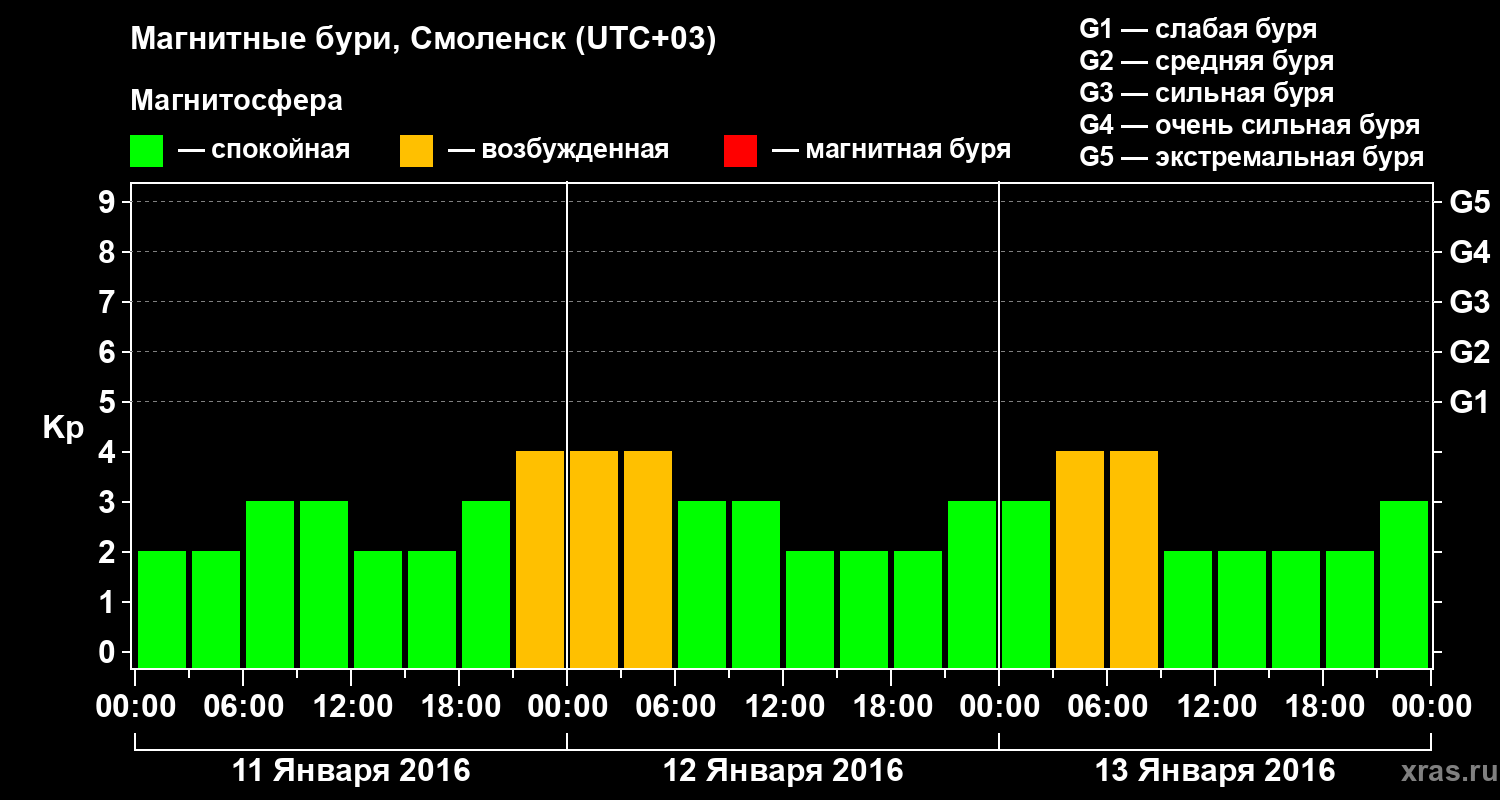The width and height of the screenshot is (1500, 800).
Task: Click the 'G5' label on right axis
Action: click(x=1470, y=202)
